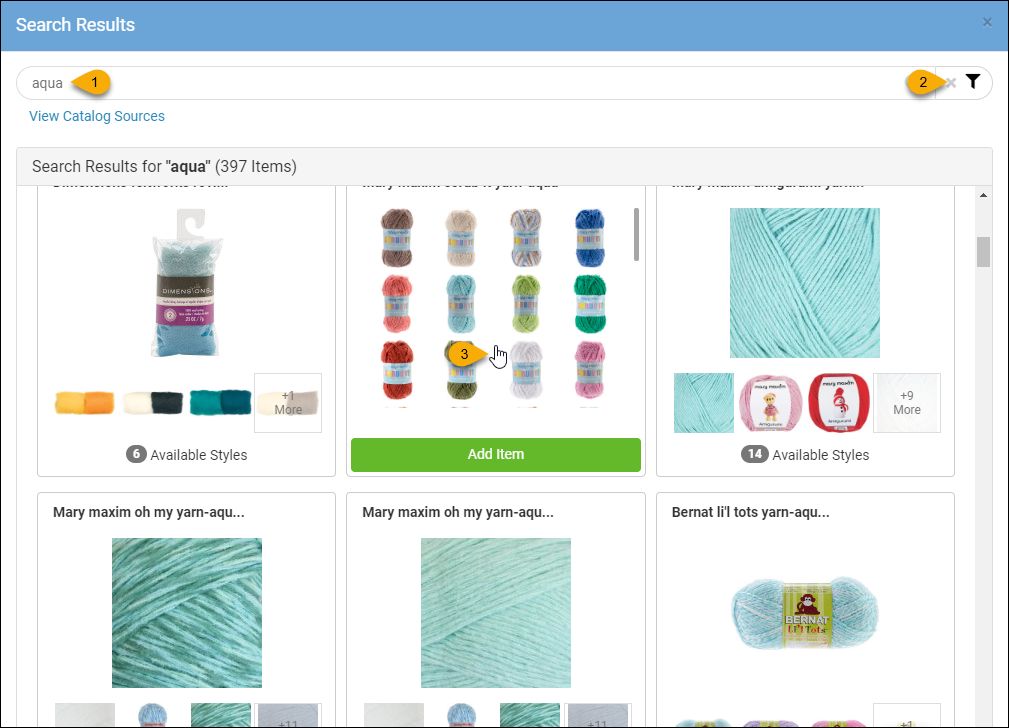Select the teal green scrub yarn swatch

click(589, 303)
